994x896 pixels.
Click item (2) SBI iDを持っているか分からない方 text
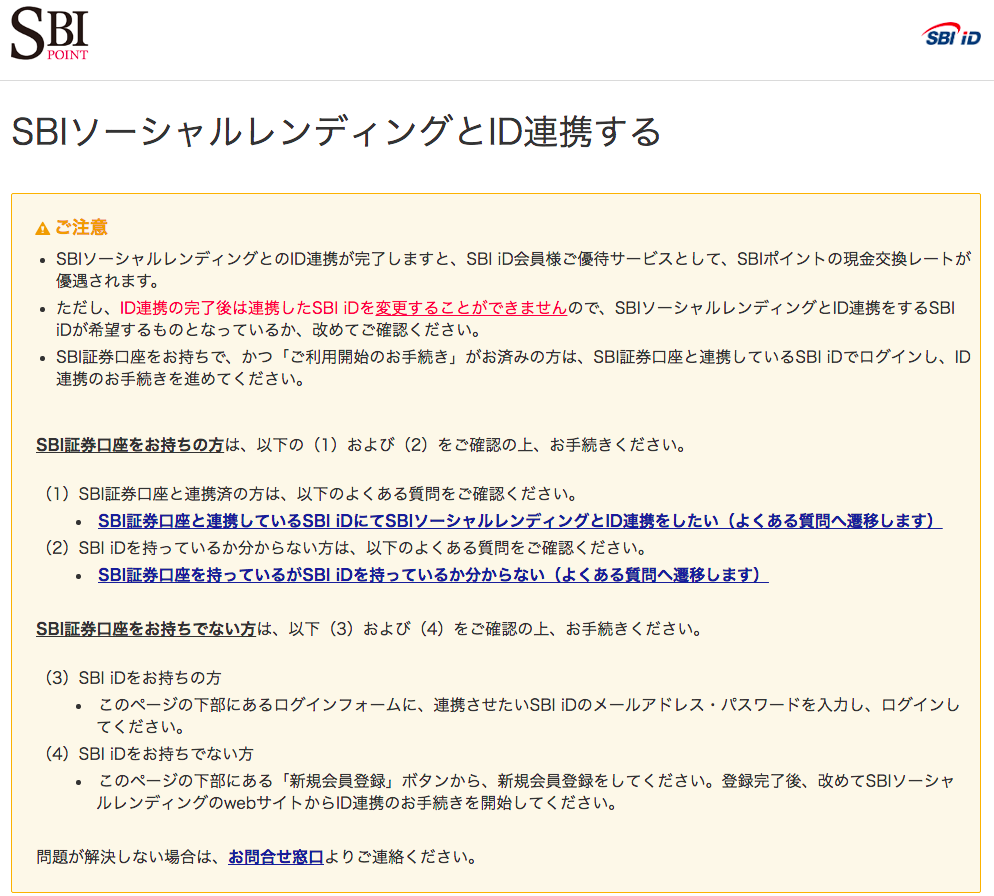click(x=345, y=548)
